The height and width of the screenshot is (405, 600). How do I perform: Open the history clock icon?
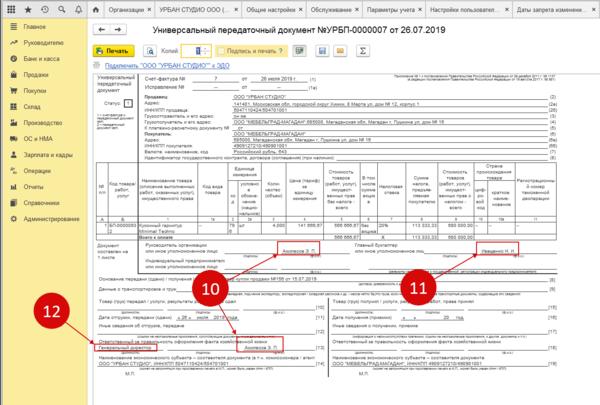45,9
